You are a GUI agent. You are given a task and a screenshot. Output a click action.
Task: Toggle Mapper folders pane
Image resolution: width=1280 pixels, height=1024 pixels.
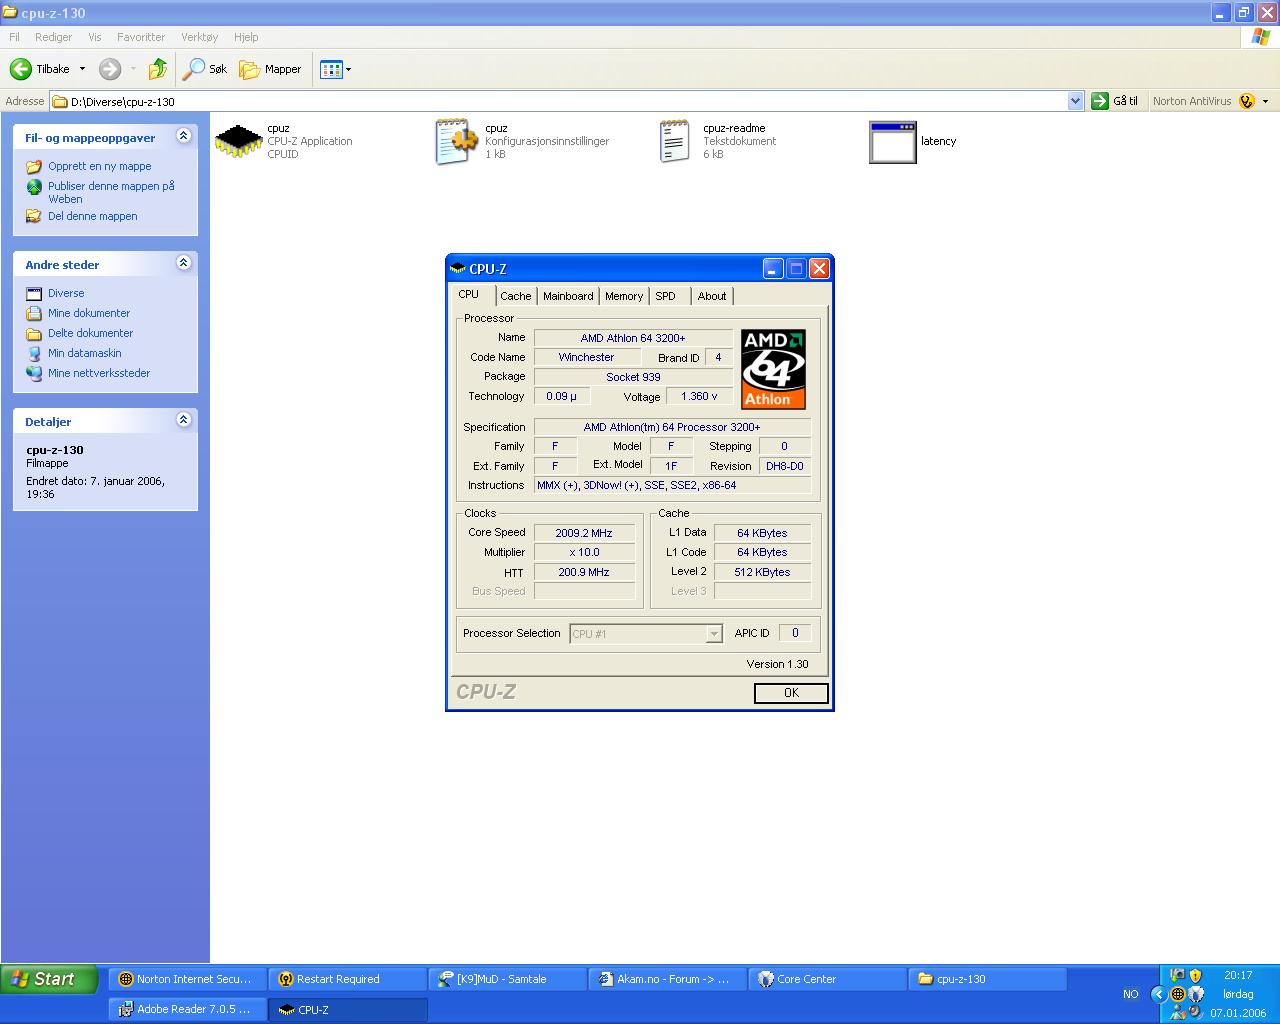pos(270,69)
